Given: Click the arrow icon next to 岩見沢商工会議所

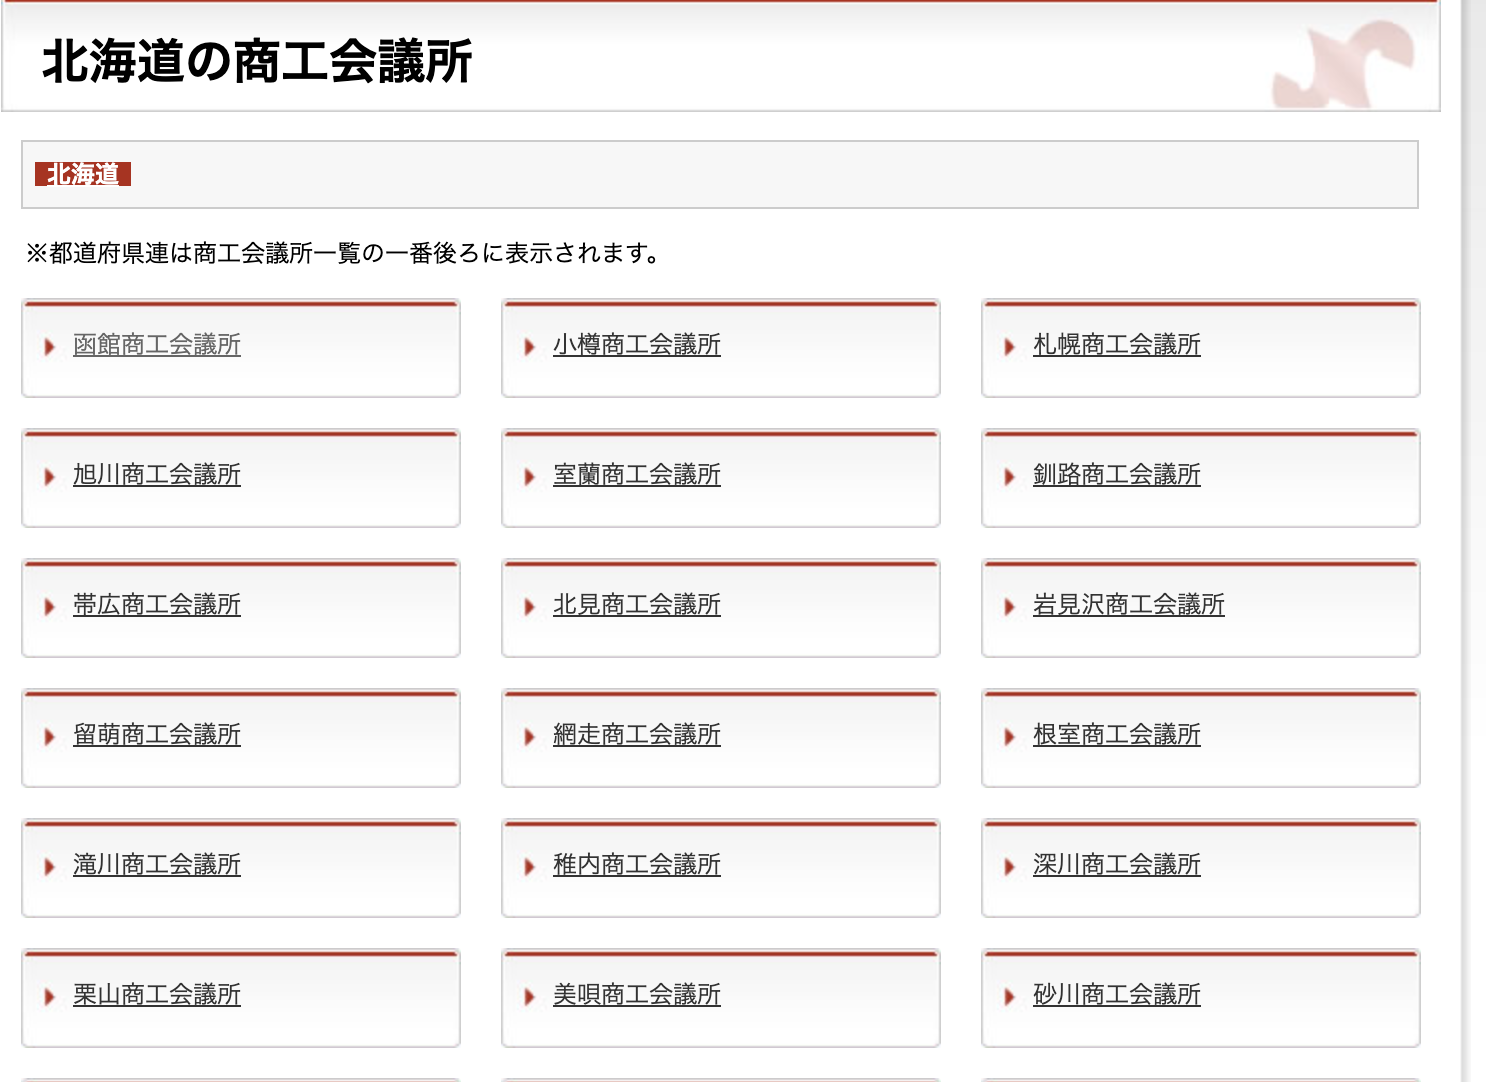Looking at the screenshot, I should (1009, 607).
